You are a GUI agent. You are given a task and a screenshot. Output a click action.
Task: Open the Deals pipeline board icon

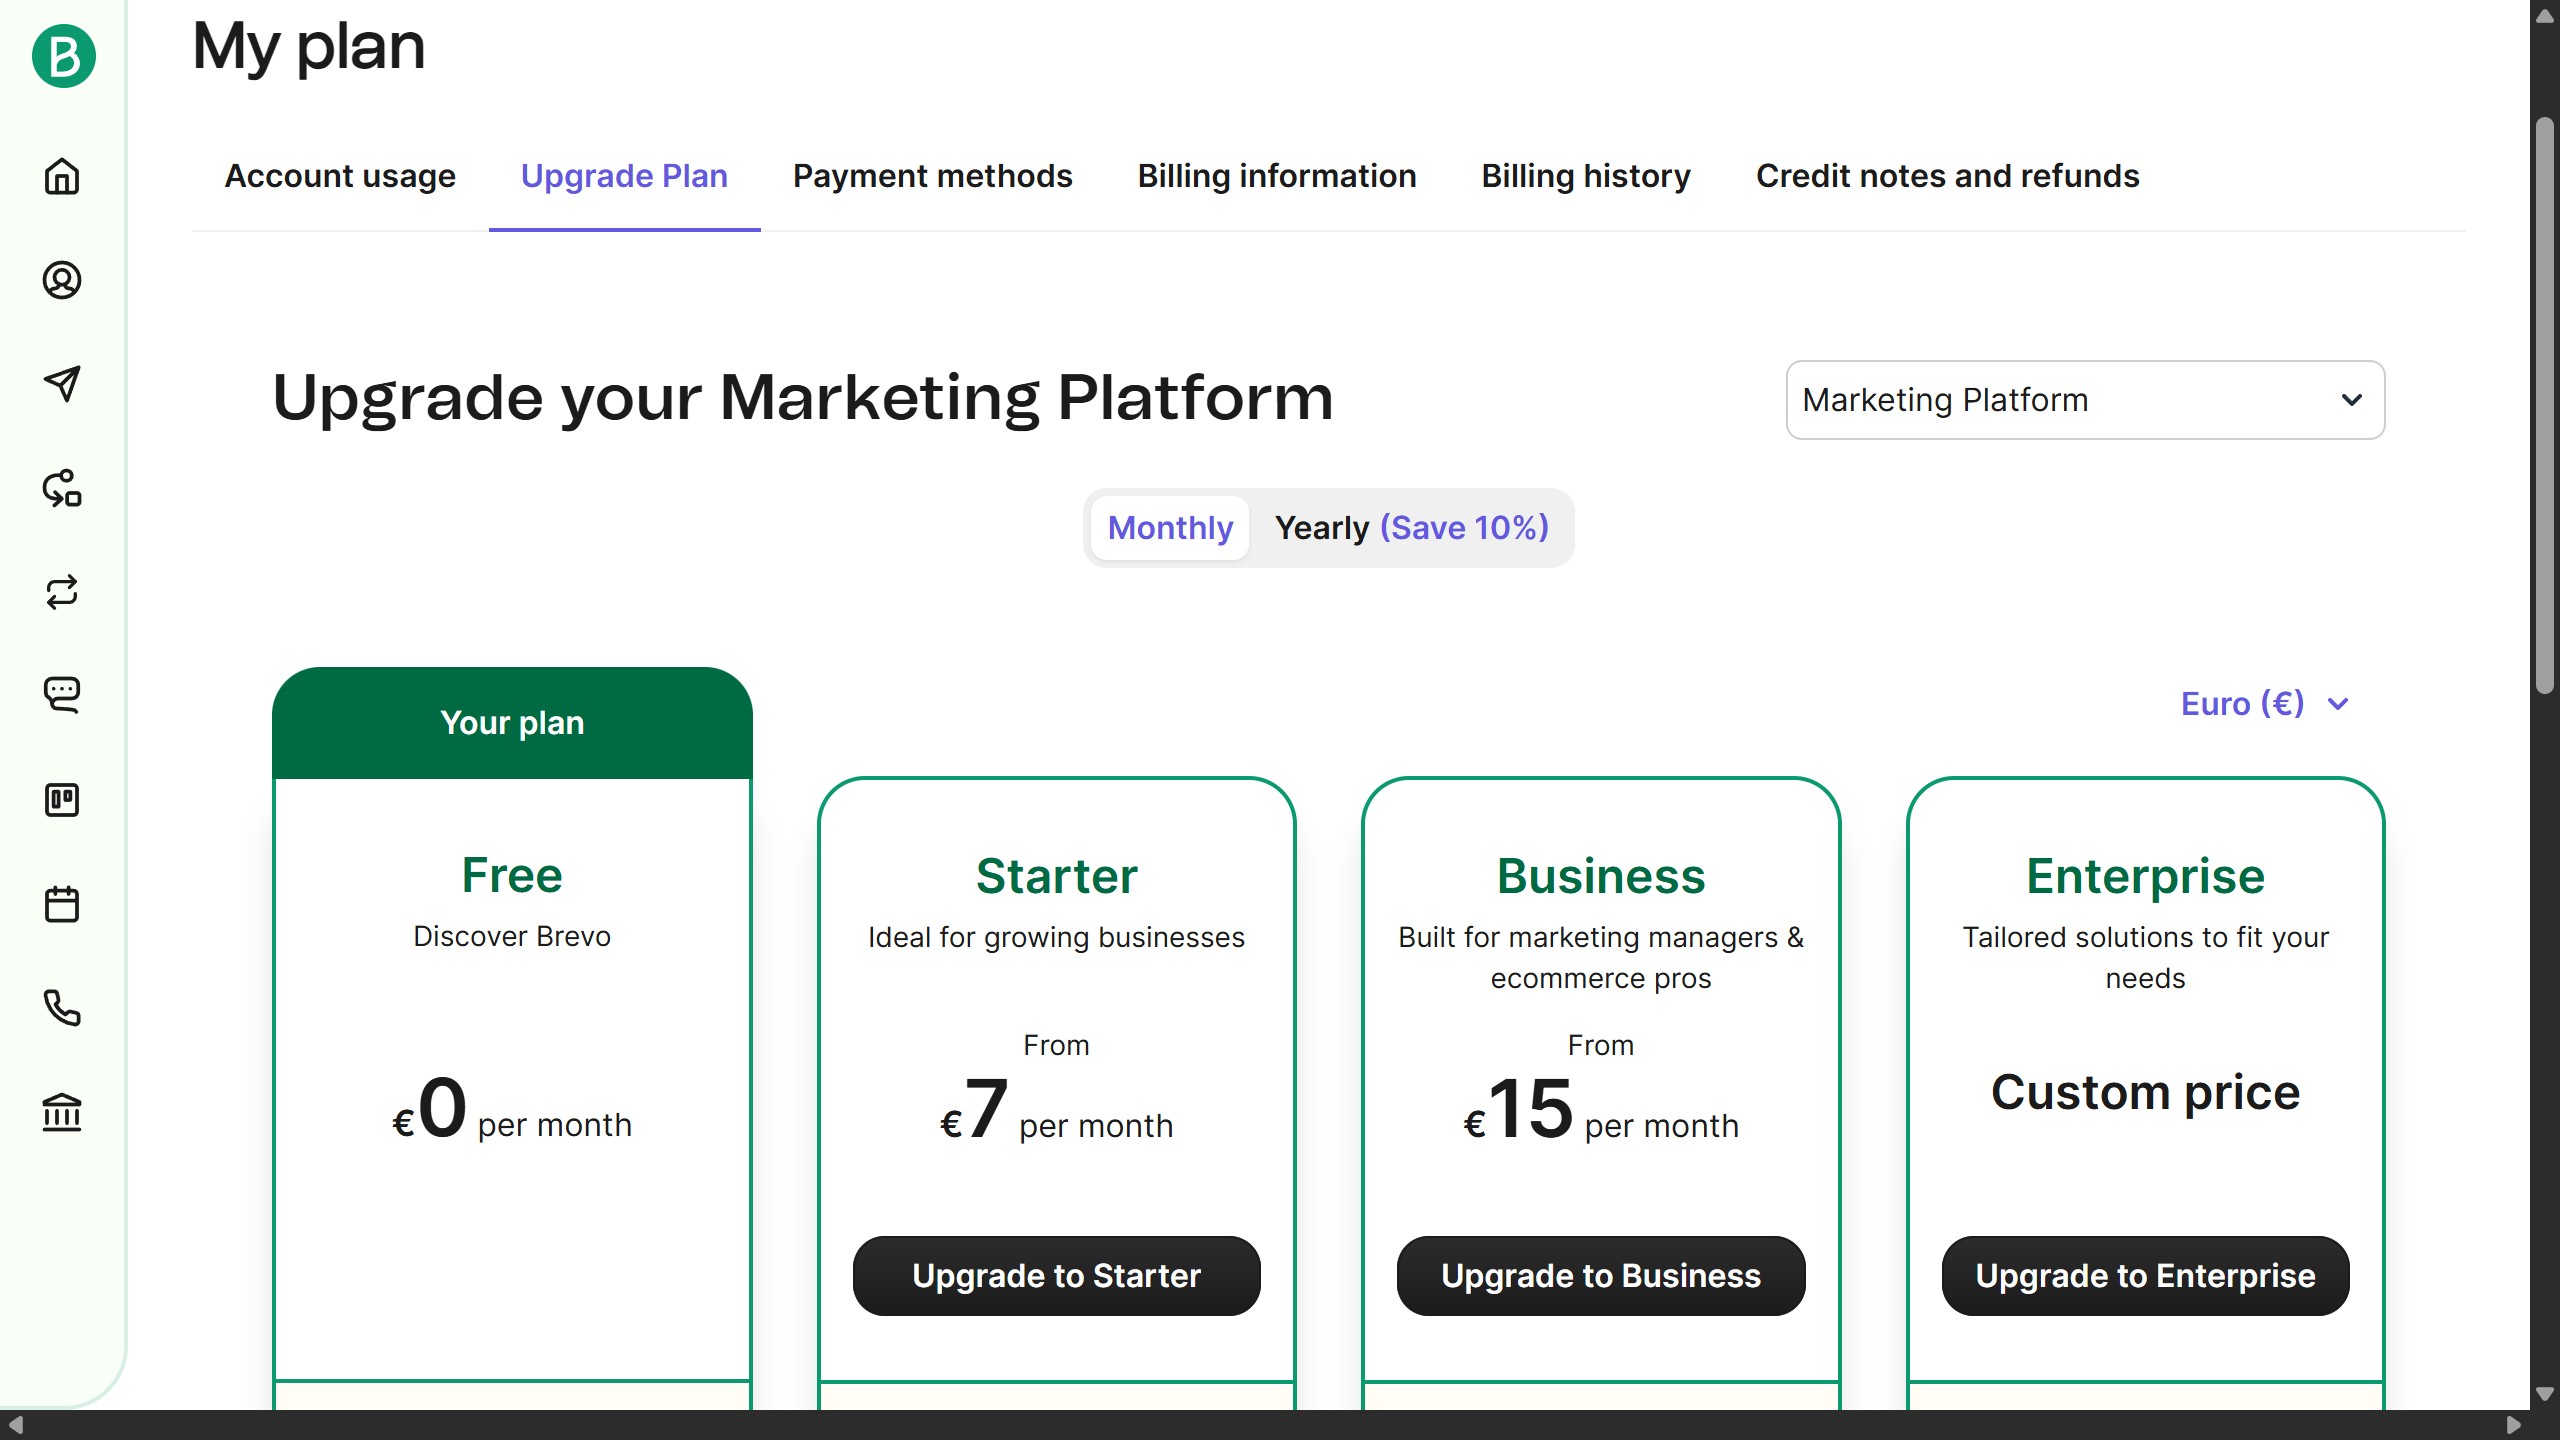tap(62, 800)
